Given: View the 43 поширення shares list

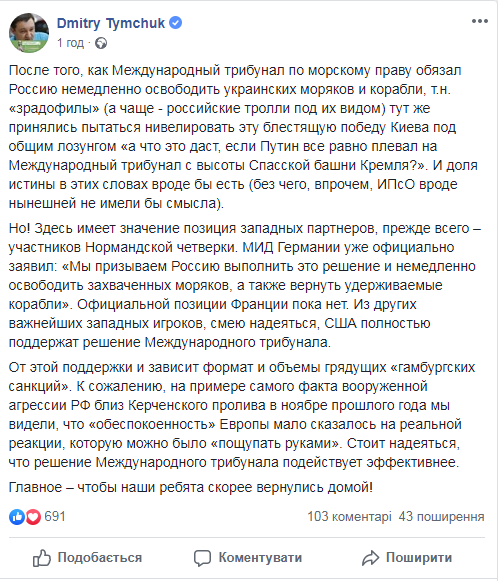Looking at the screenshot, I should 441,517.
